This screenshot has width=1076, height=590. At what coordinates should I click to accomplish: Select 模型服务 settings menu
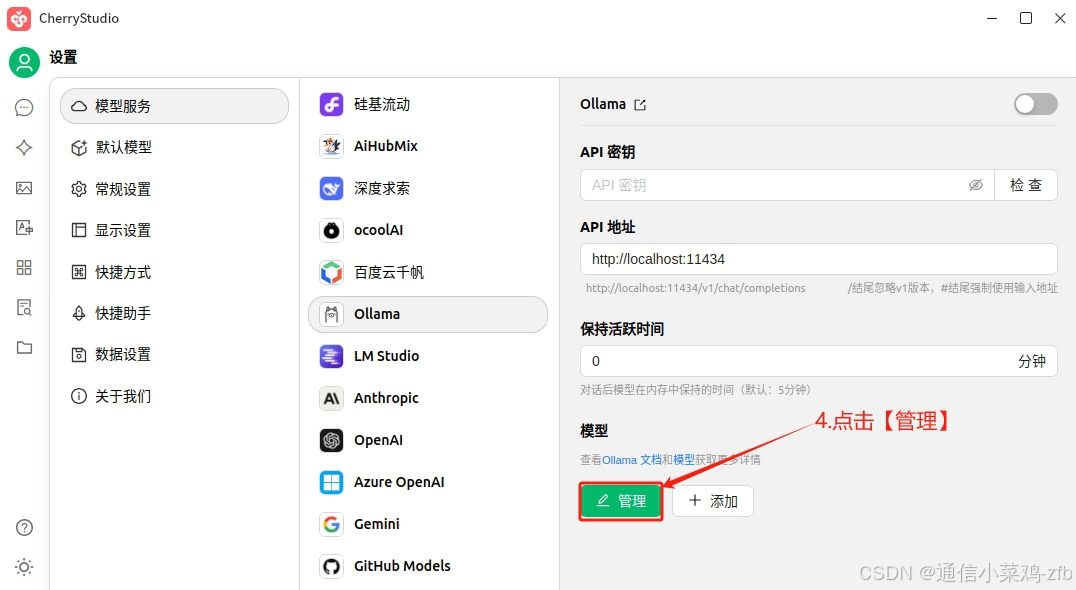coord(174,106)
